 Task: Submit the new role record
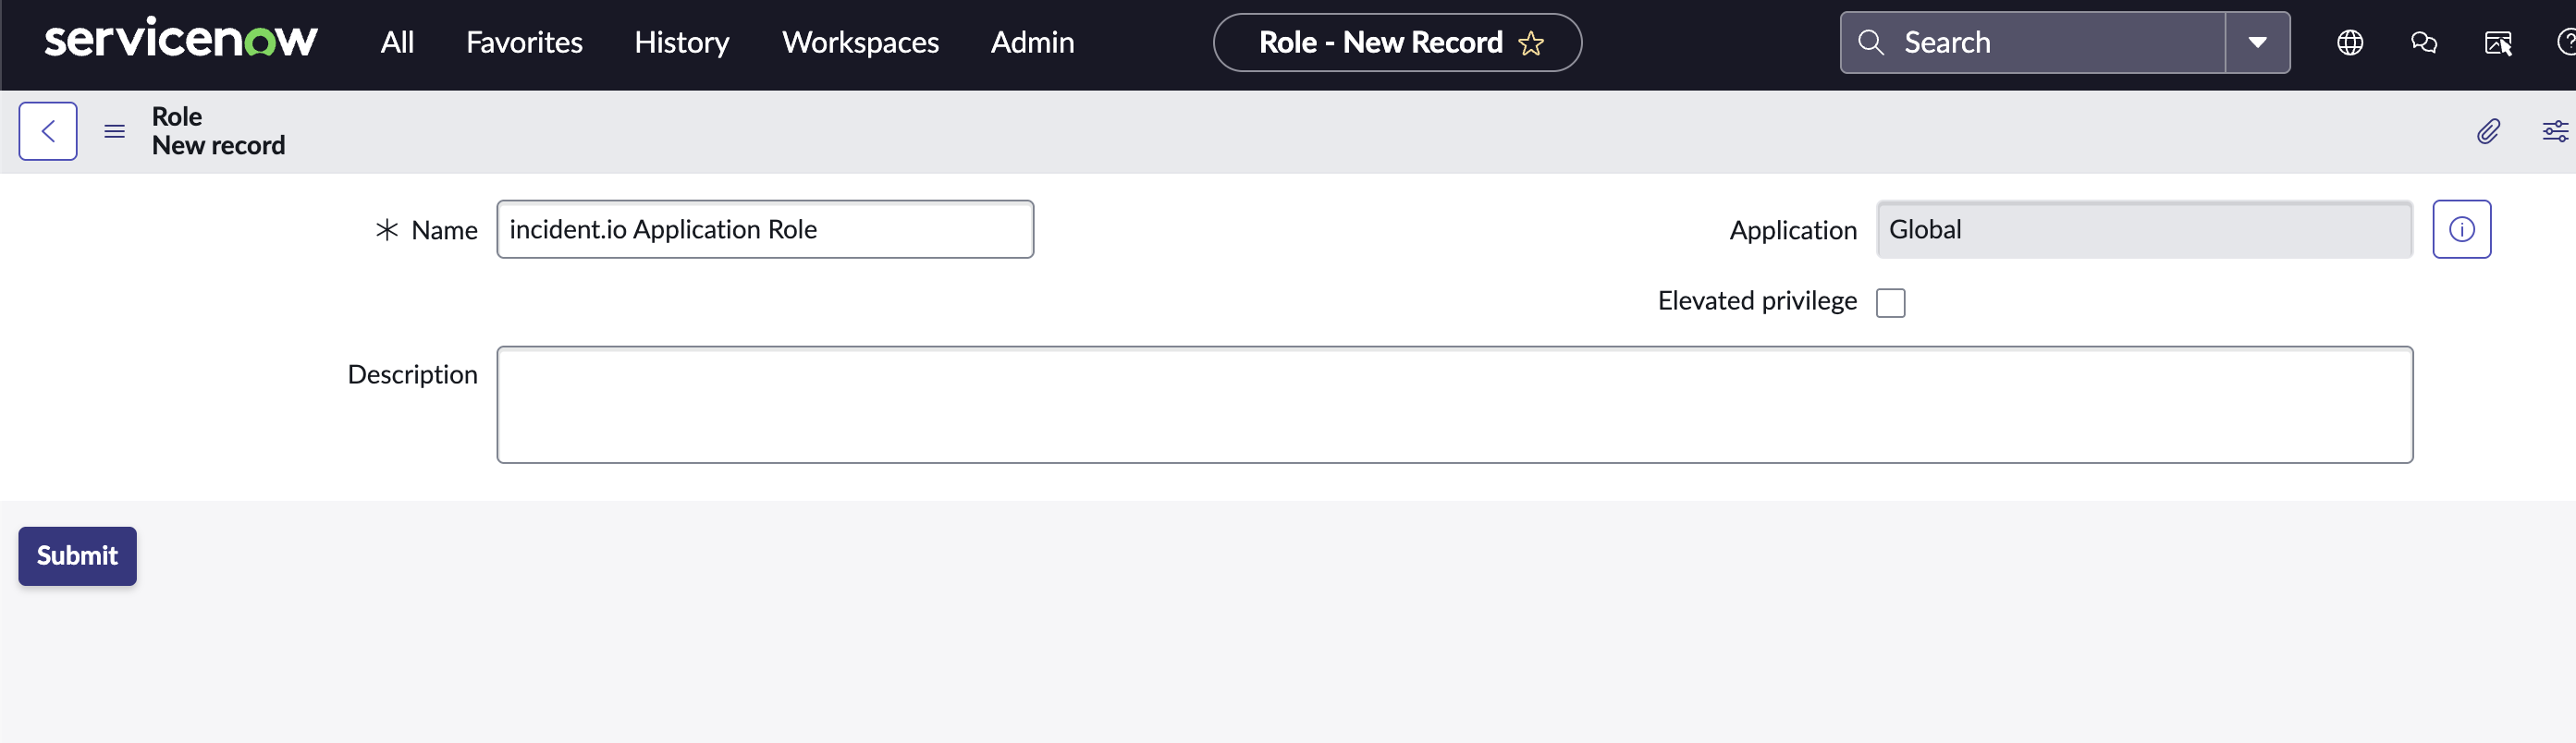pyautogui.click(x=77, y=556)
